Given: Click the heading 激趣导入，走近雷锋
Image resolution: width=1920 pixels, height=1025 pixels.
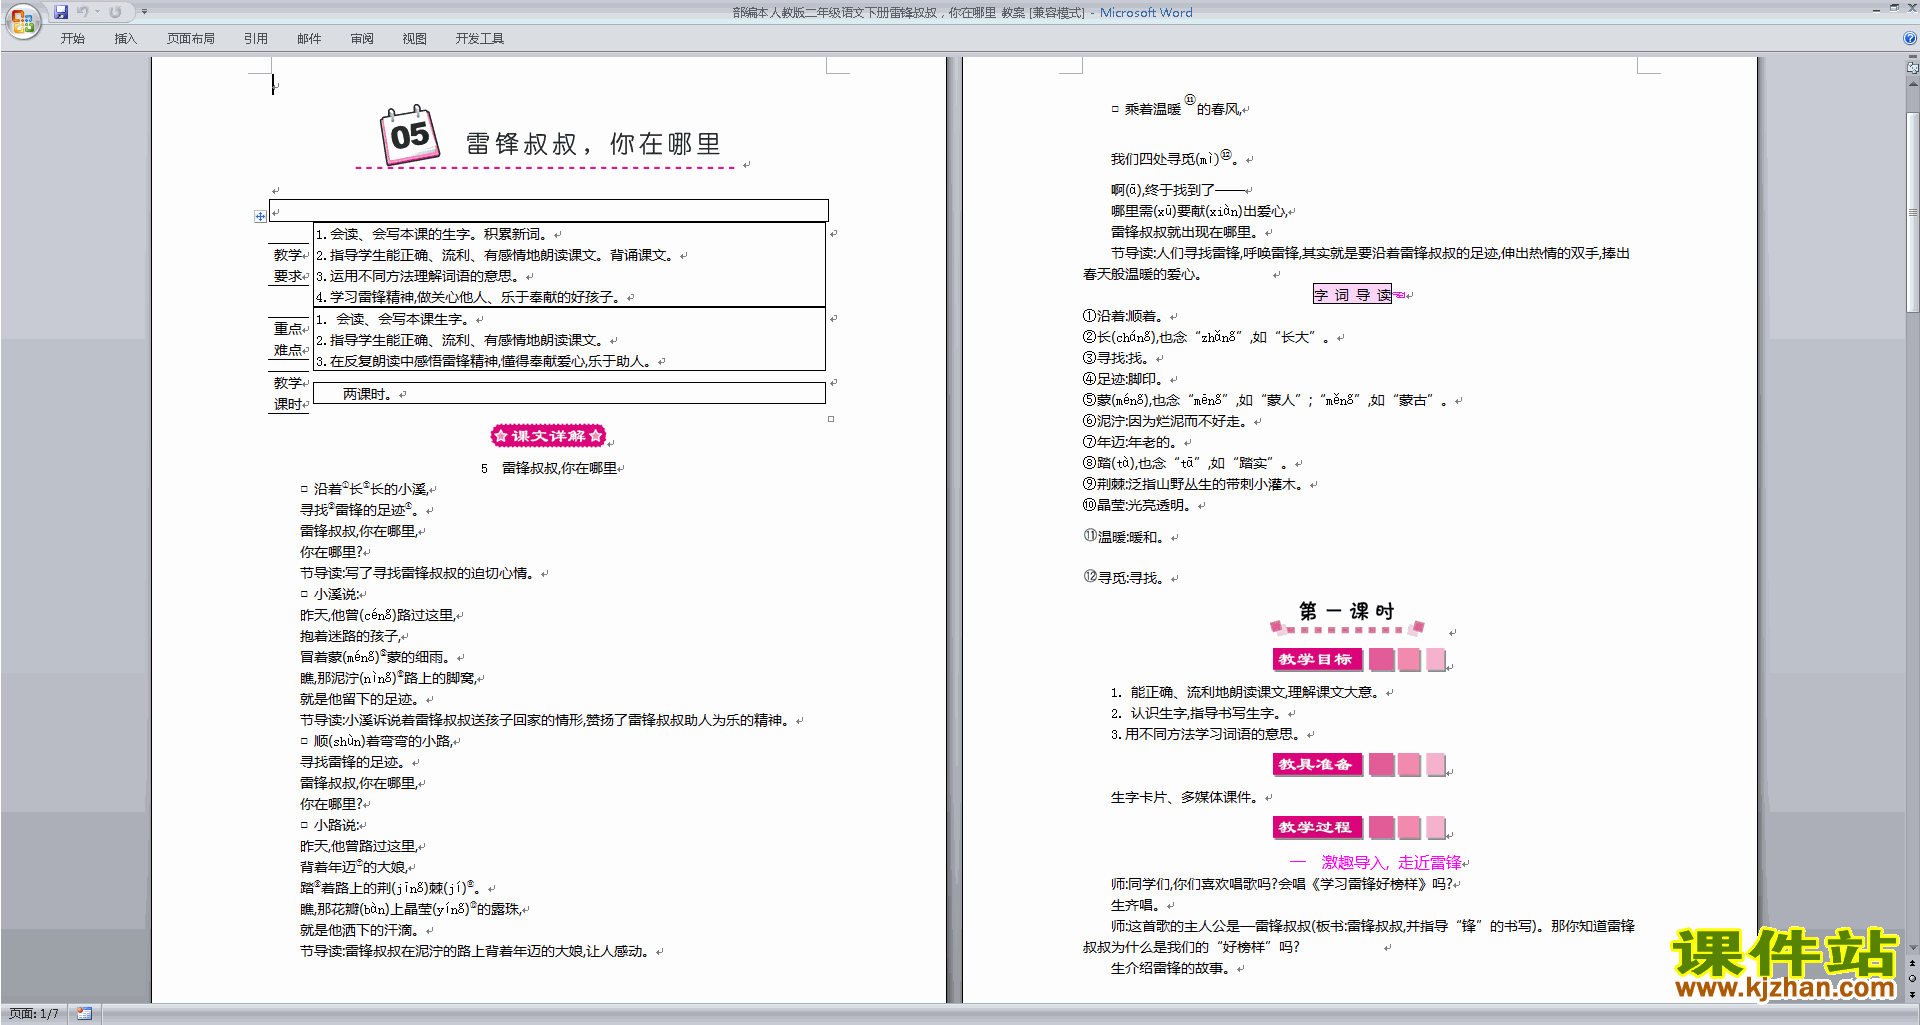Looking at the screenshot, I should pos(1390,862).
